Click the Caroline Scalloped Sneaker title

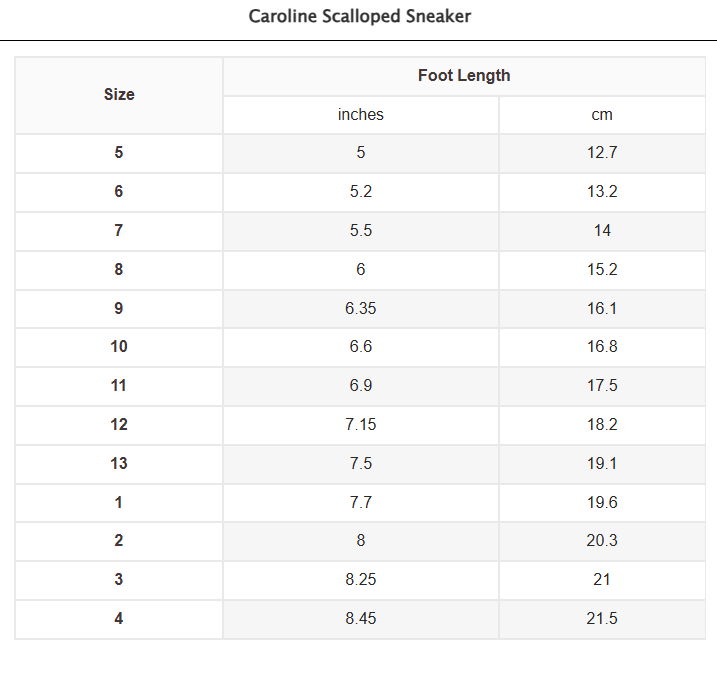pyautogui.click(x=359, y=16)
